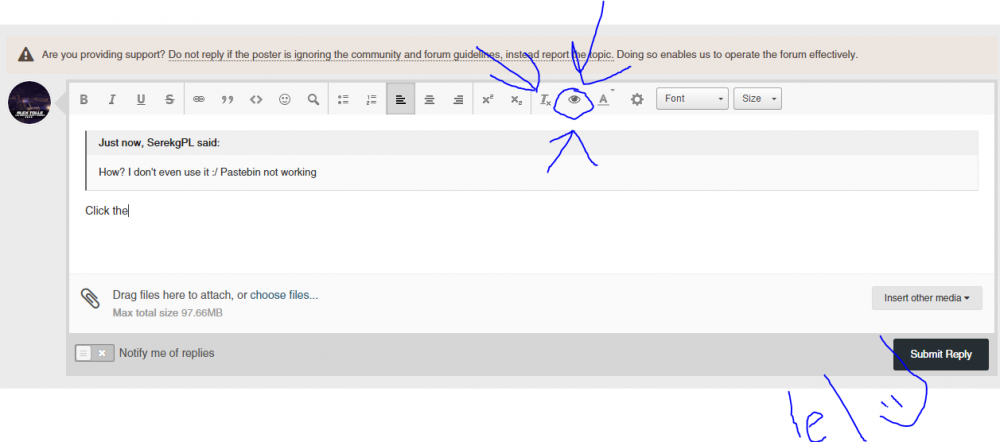Open the emoticon picker
This screenshot has height=442, width=1000.
tap(284, 99)
